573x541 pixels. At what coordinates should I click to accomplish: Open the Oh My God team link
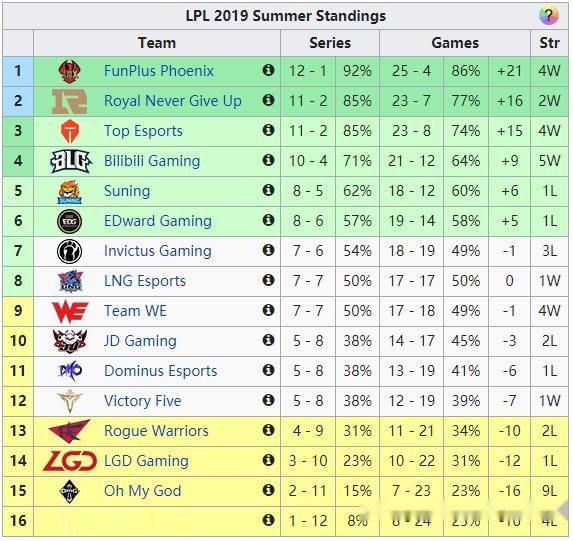pos(143,491)
